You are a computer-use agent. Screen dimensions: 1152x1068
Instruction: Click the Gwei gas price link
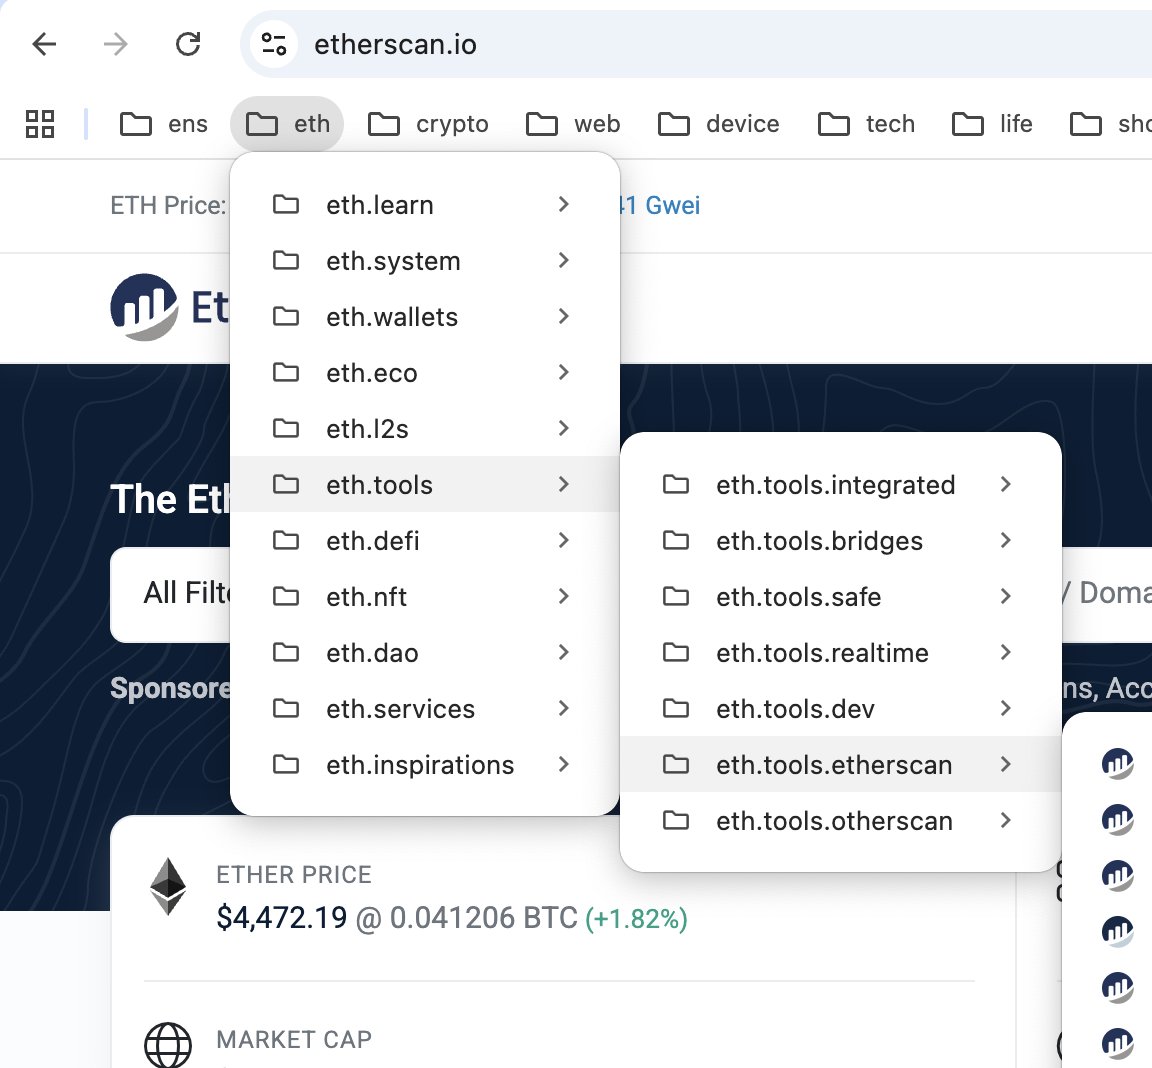pos(660,205)
